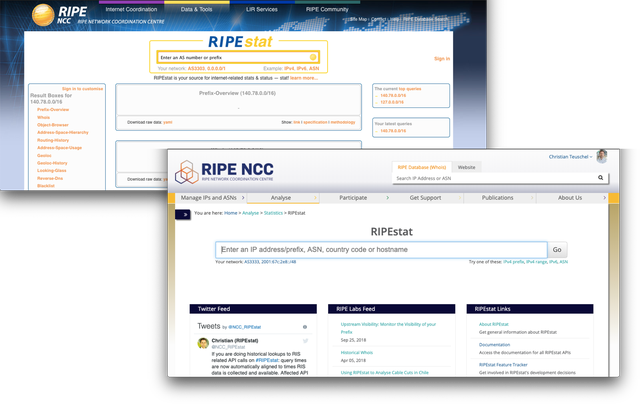Select the Website search tab
This screenshot has height=404, width=640.
(467, 167)
